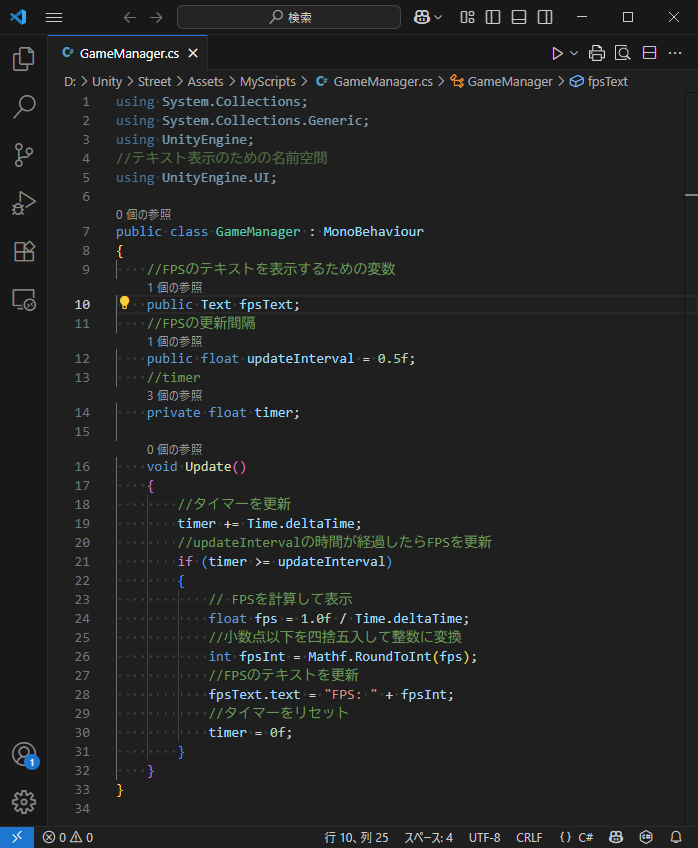Click the fpsText breadcrumb symbol
This screenshot has height=848, width=698.
(600, 82)
